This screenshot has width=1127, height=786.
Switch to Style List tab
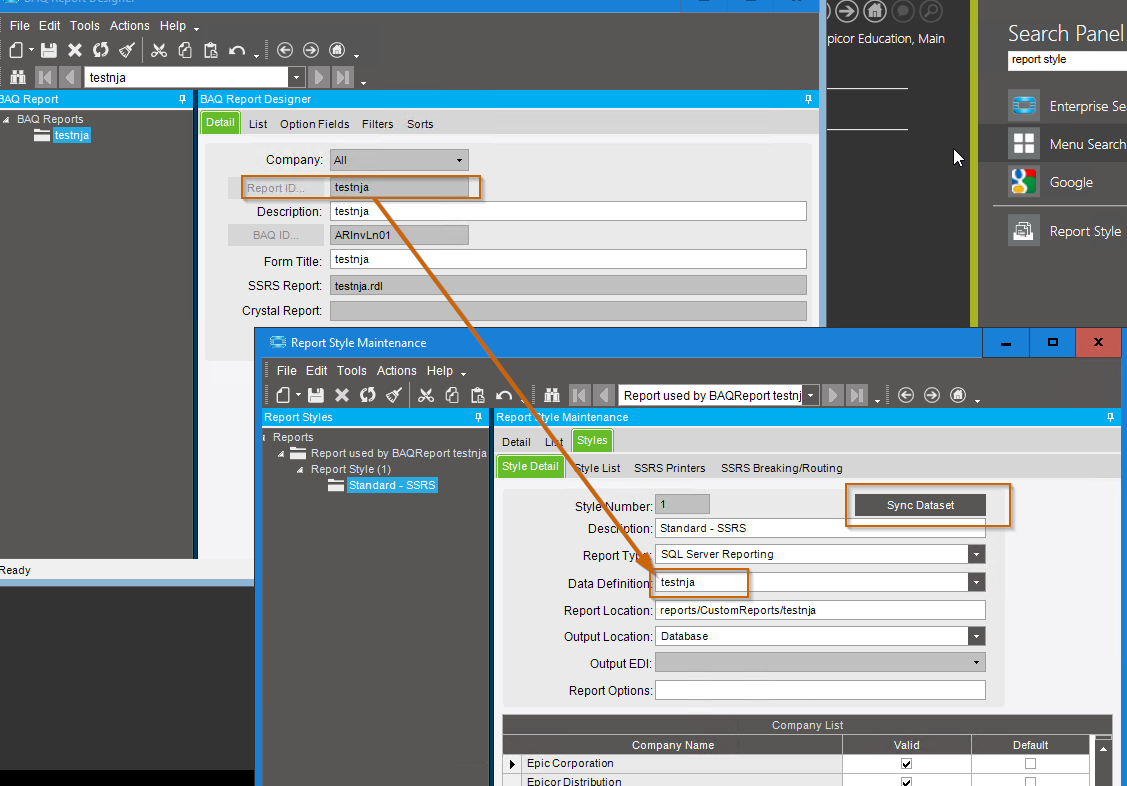[598, 468]
